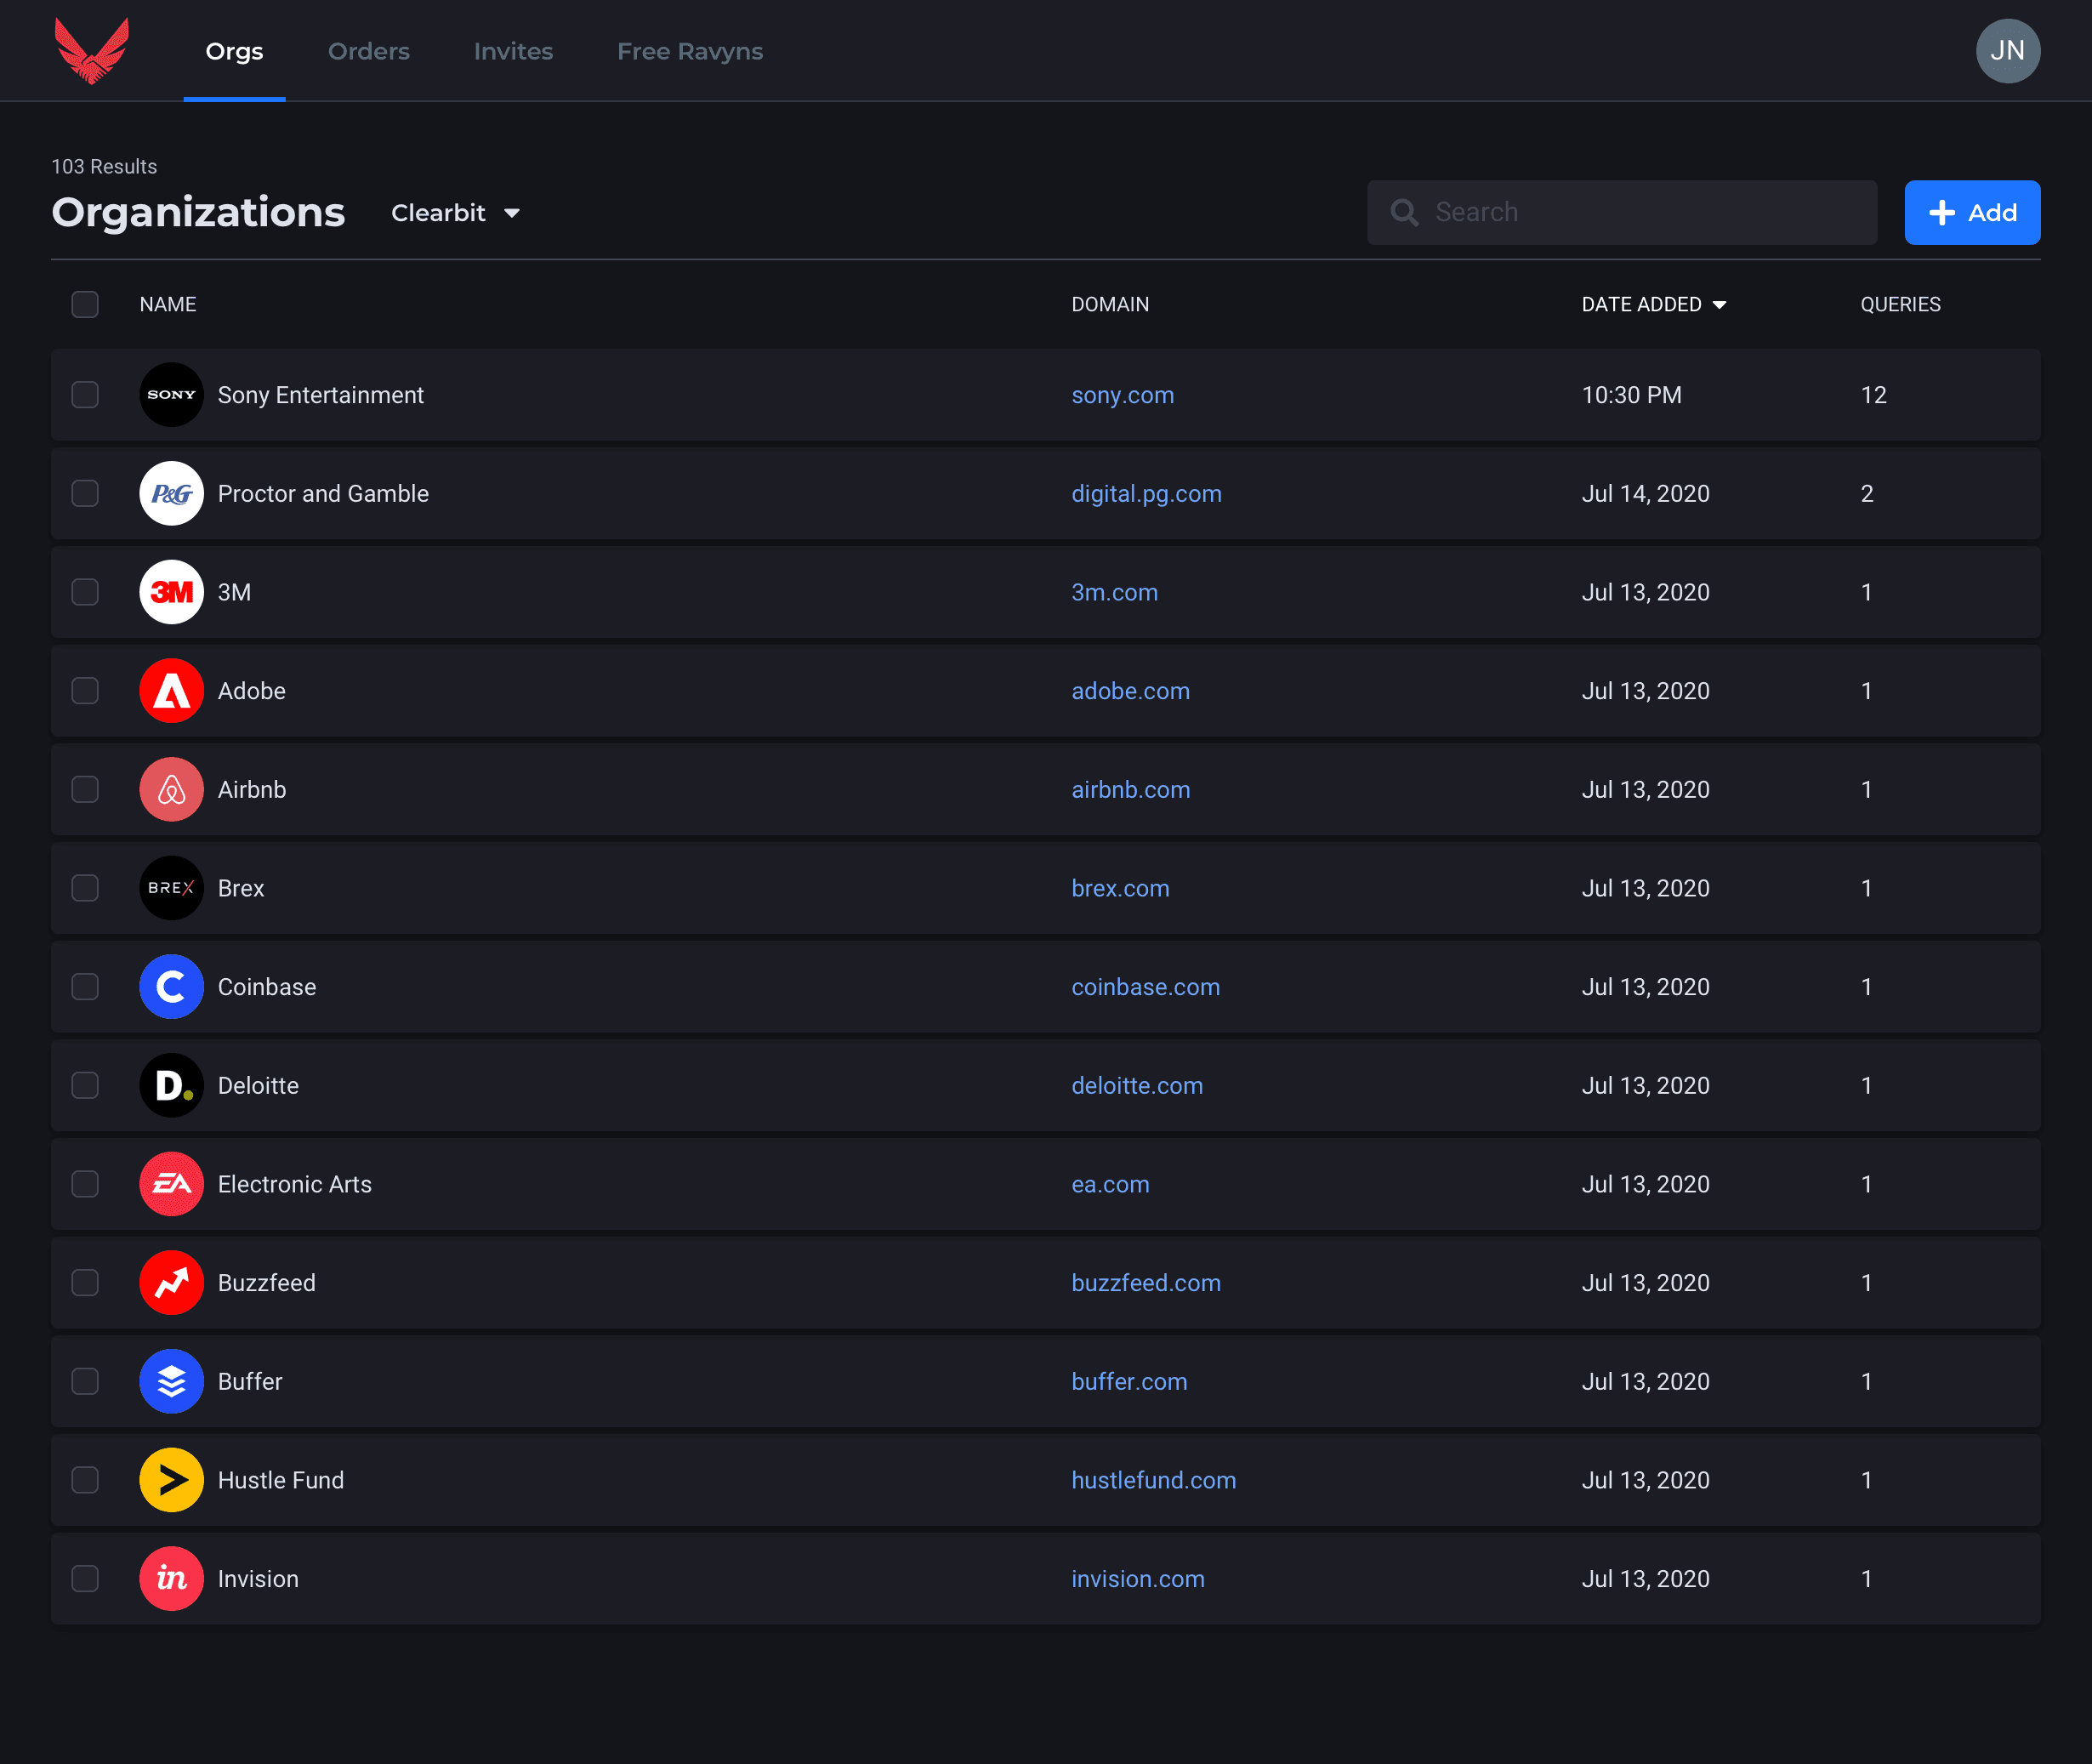
Task: Click the Adobe logo icon
Action: [x=171, y=691]
